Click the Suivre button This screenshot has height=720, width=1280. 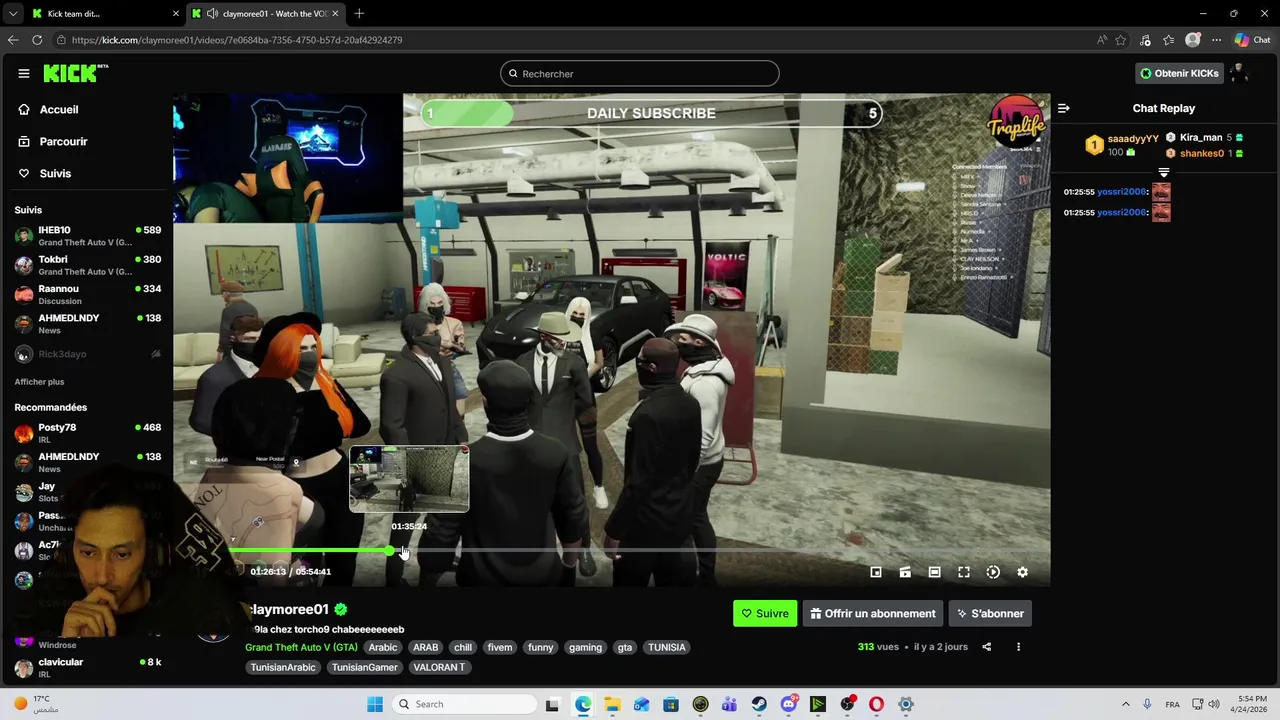coord(765,614)
